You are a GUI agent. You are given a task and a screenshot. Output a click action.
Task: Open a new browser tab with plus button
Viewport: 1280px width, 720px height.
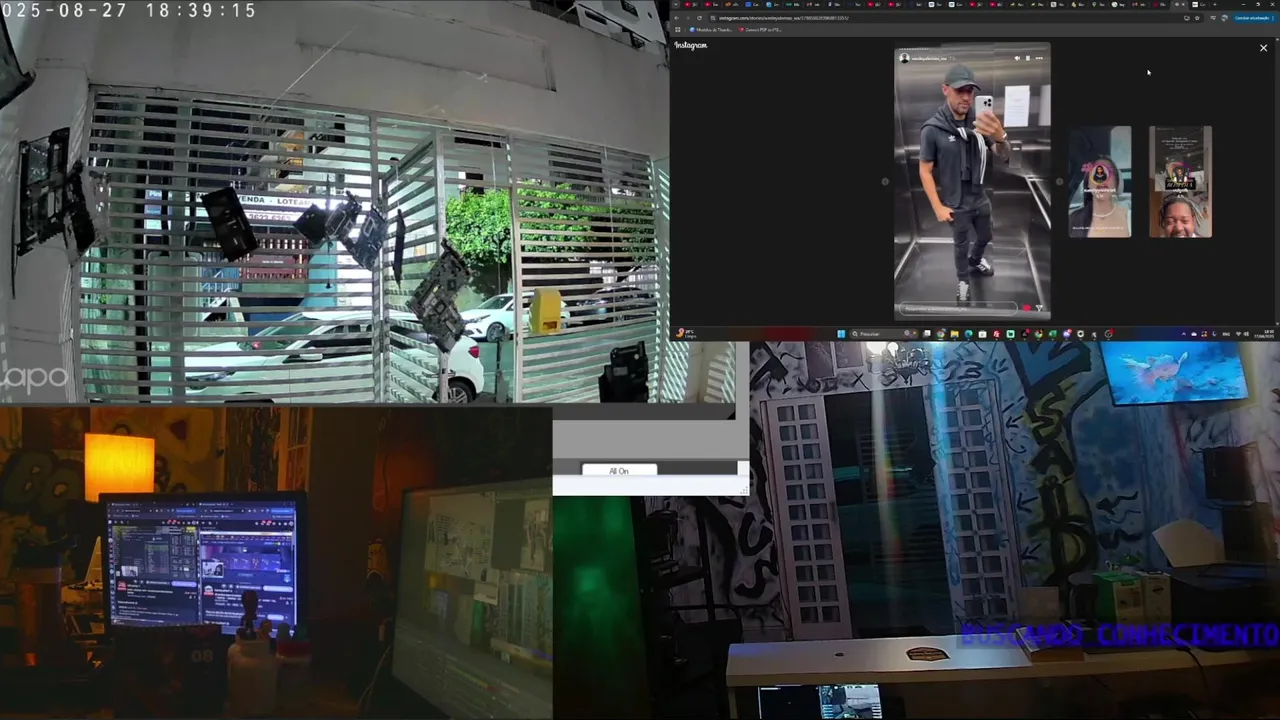[1215, 4]
